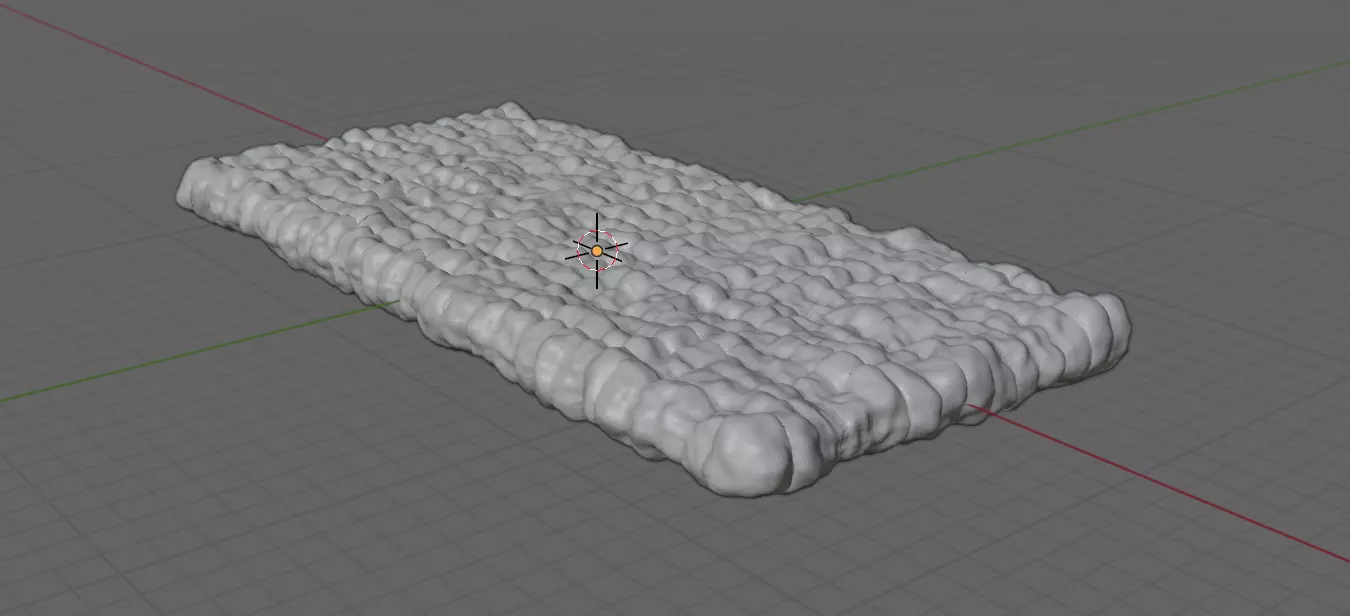Viewport: 1350px width, 616px height.
Task: Click the orange origin dot on the mesh
Action: 597,251
